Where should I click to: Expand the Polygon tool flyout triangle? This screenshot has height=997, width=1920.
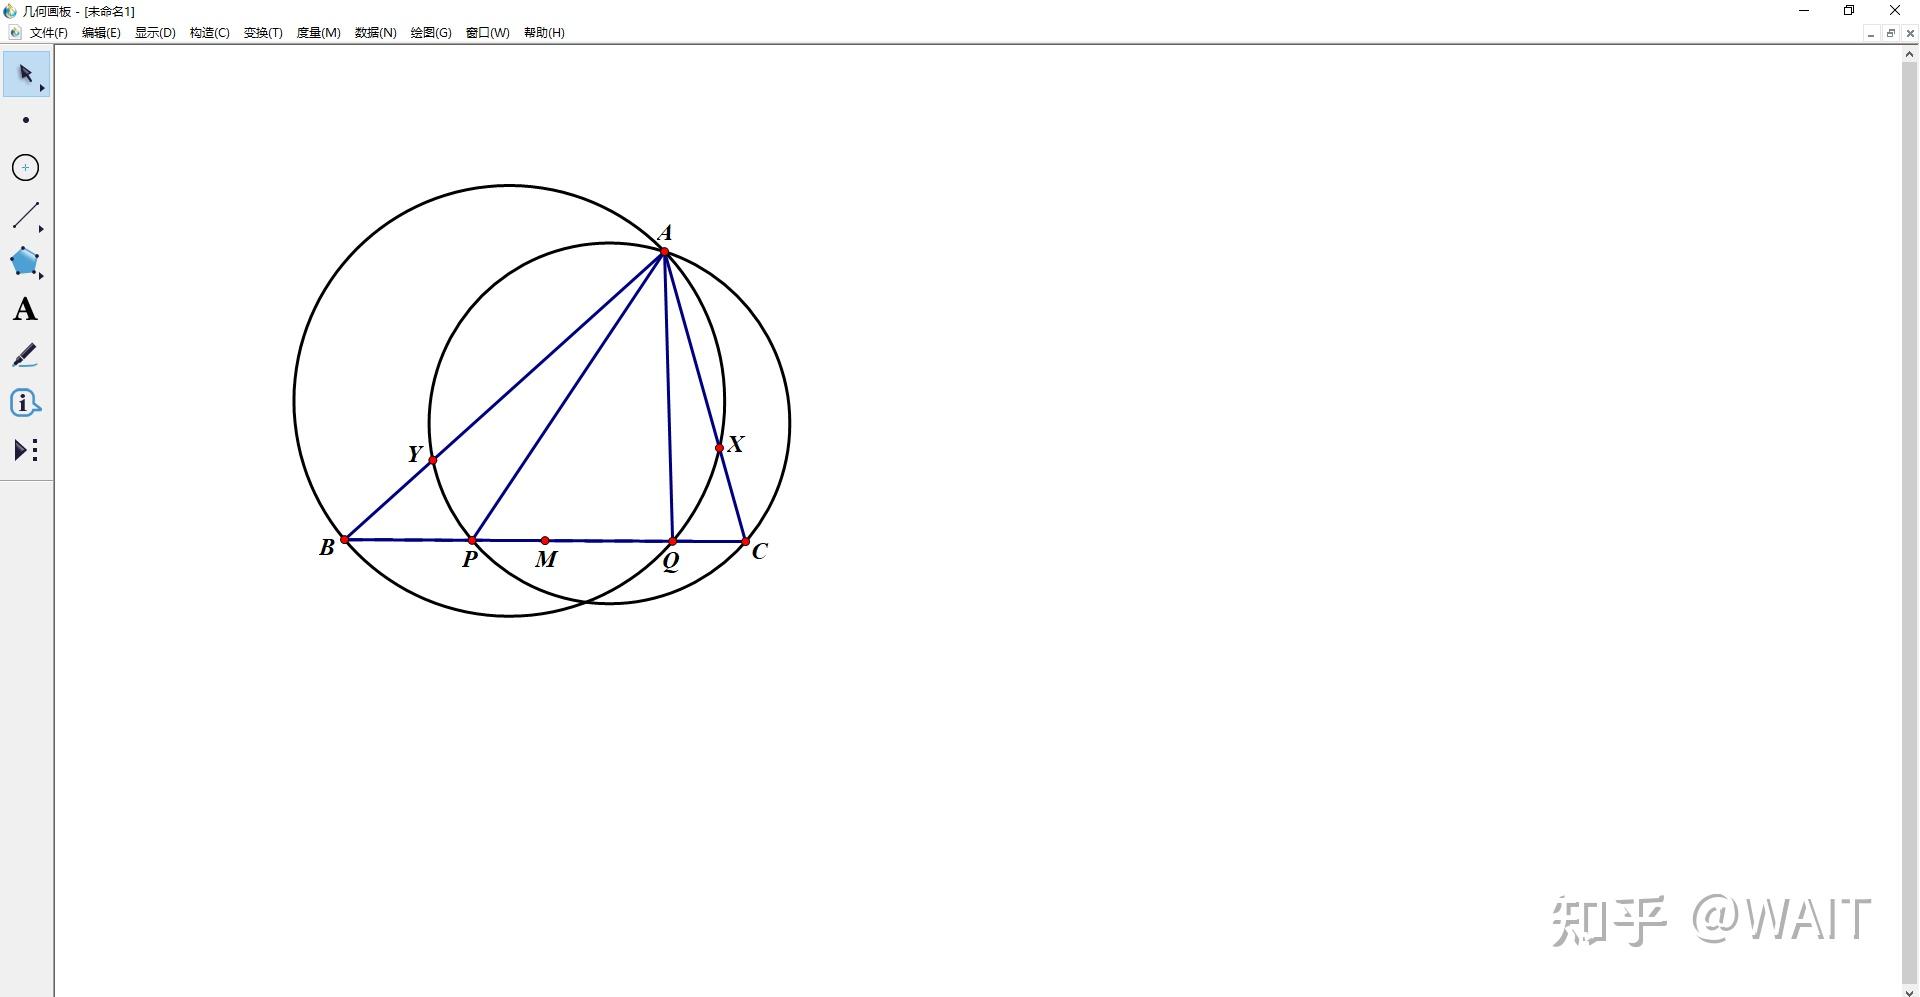click(42, 275)
